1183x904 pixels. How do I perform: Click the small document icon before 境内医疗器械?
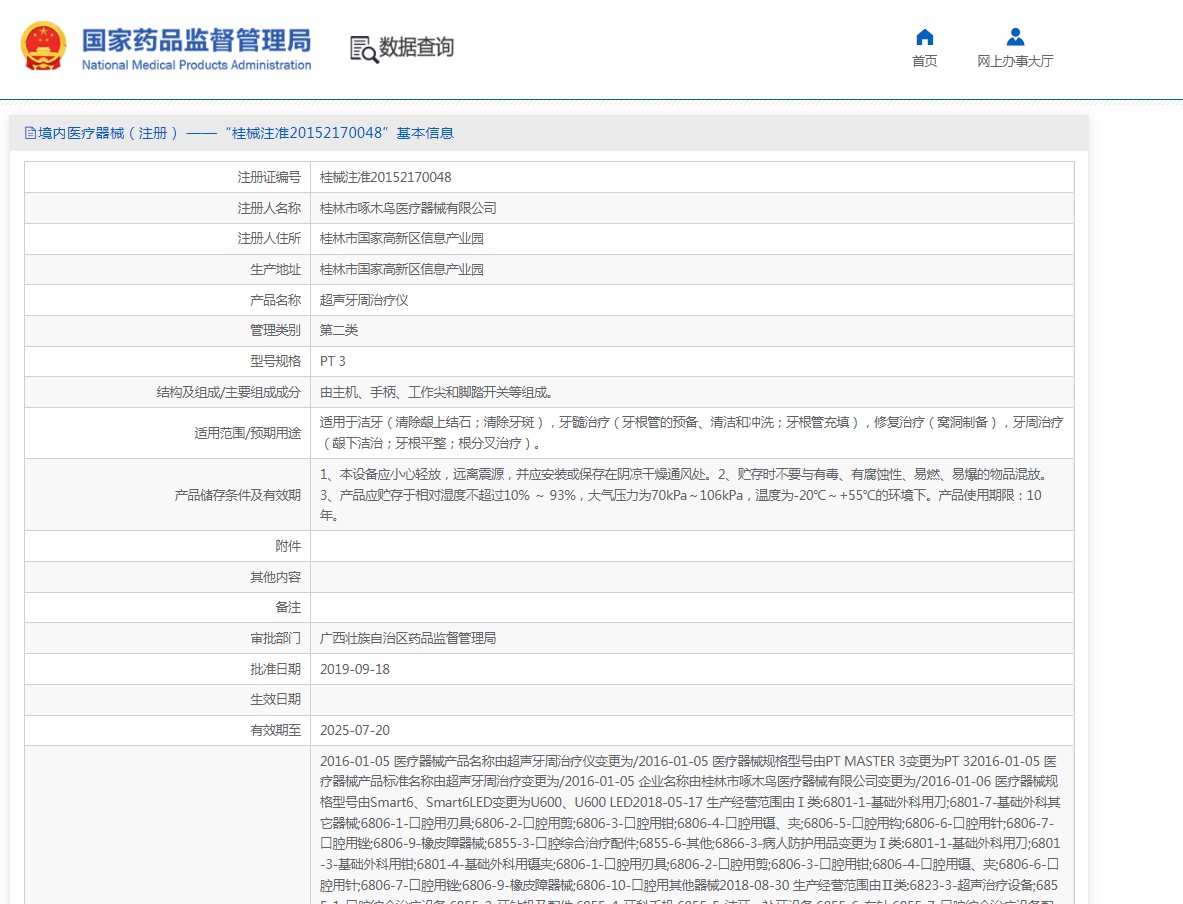[30, 133]
